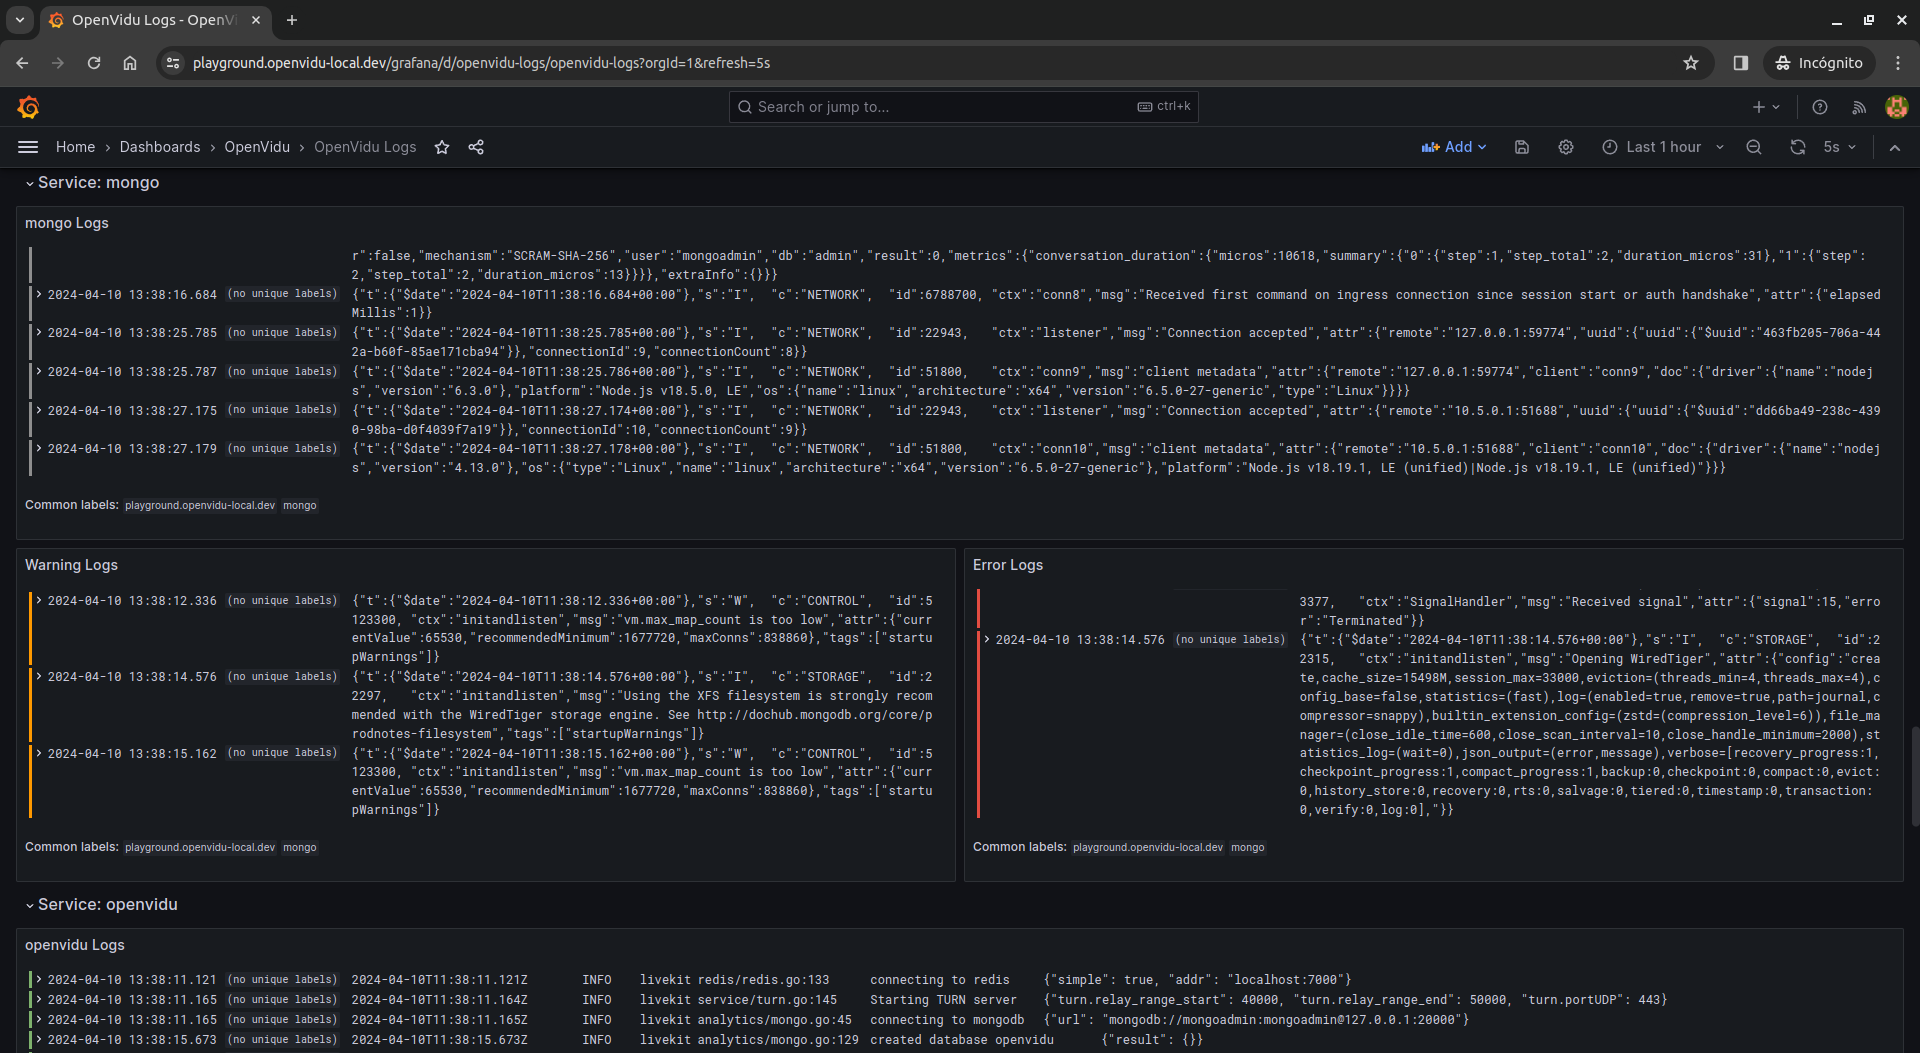
Task: Click the Home breadcrumb link
Action: 75,147
